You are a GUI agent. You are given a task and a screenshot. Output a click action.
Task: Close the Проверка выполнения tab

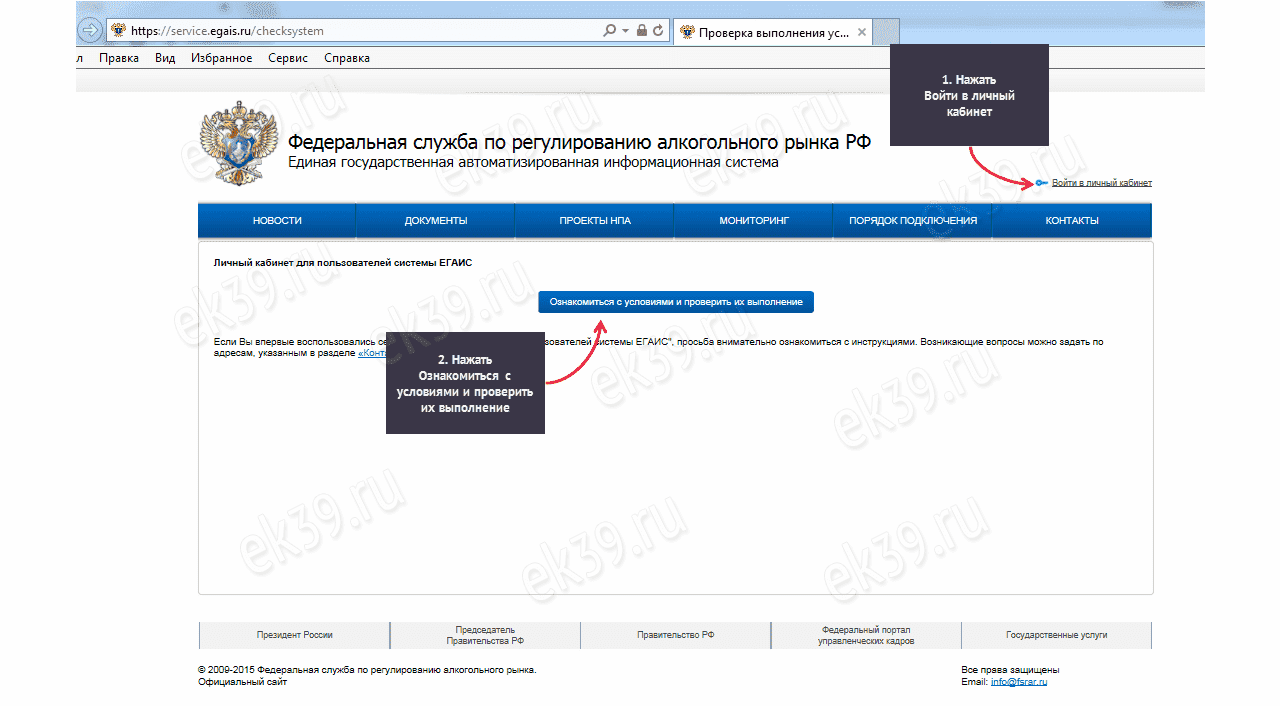click(862, 32)
